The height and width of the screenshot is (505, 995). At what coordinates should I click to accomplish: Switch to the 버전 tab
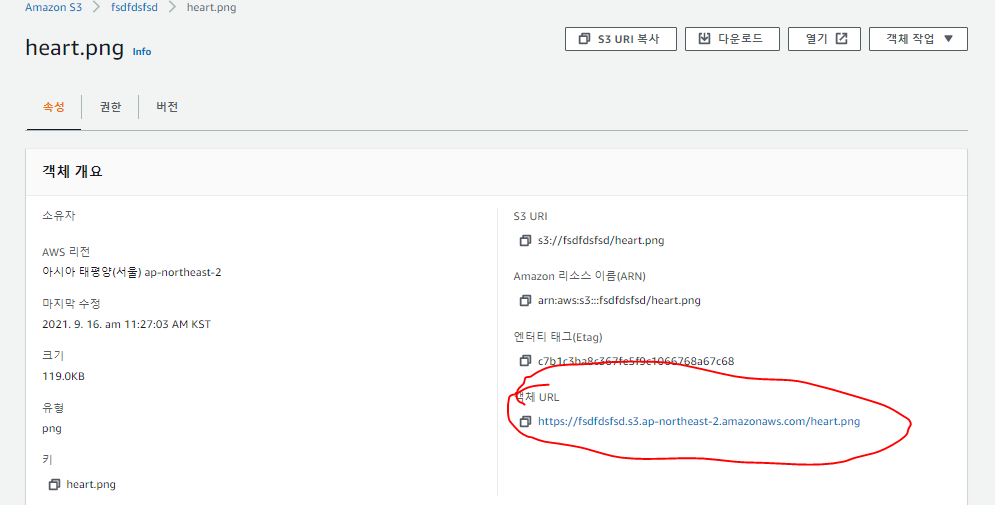tap(167, 107)
